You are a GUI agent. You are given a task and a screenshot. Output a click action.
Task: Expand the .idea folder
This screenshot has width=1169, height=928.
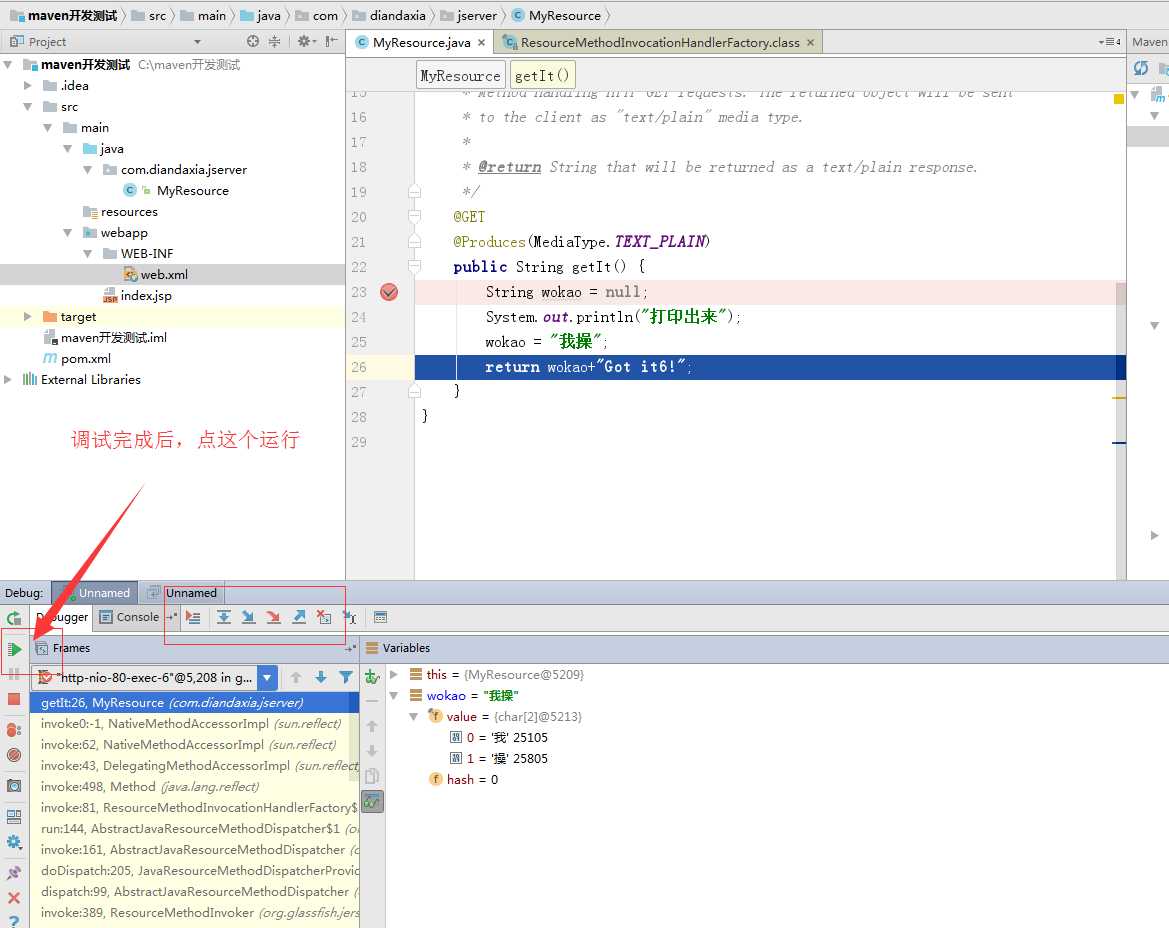coord(28,86)
